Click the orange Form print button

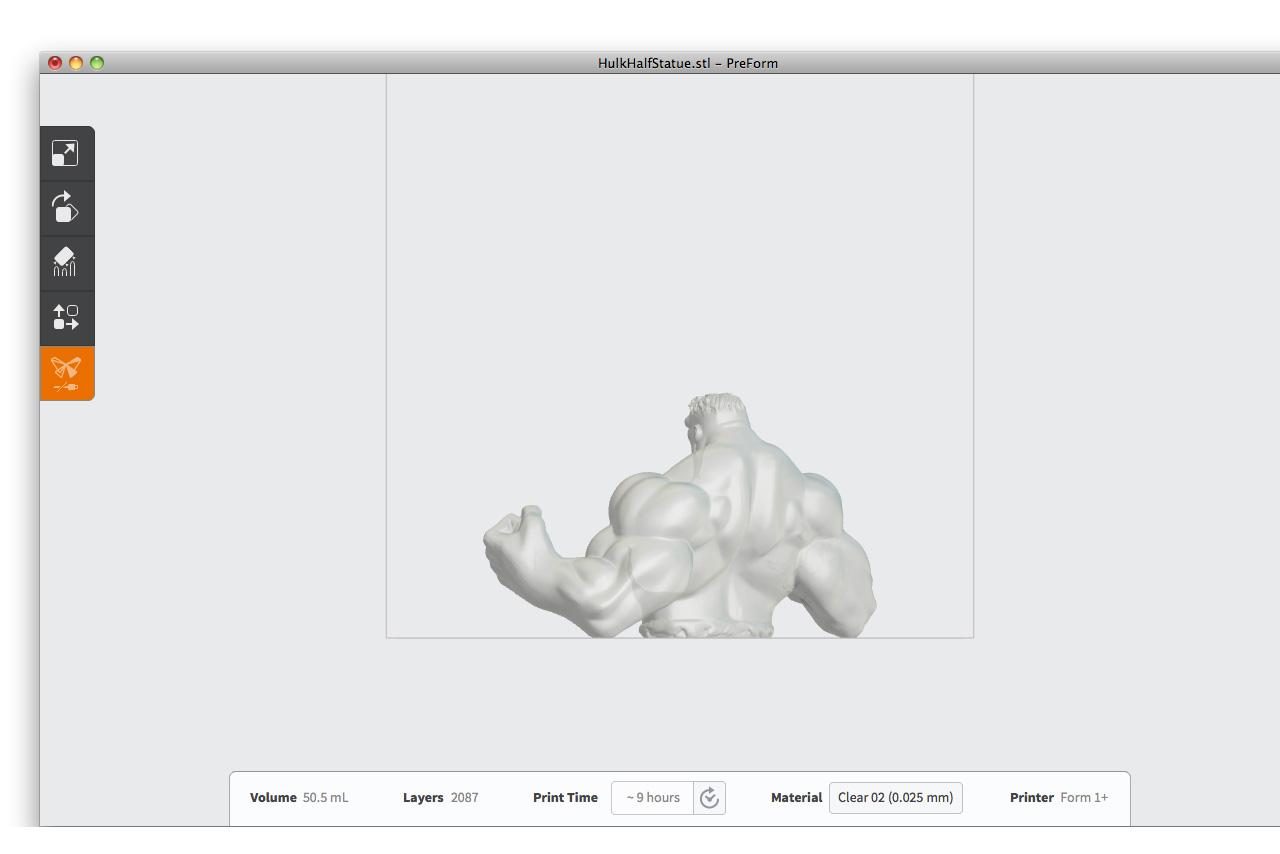point(66,373)
